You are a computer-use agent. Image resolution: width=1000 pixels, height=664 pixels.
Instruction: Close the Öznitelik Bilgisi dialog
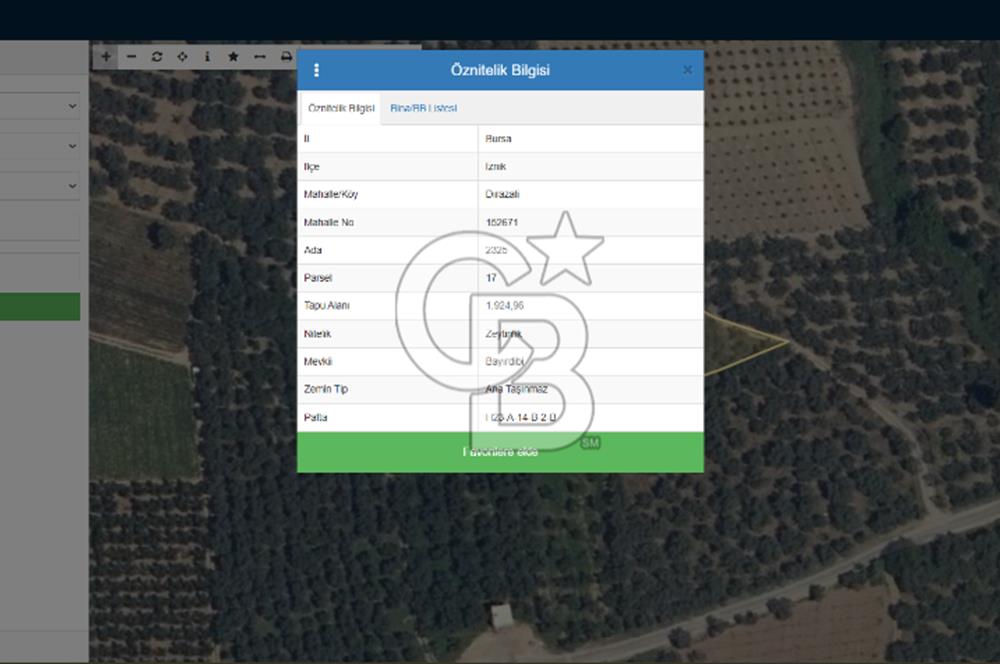(688, 70)
